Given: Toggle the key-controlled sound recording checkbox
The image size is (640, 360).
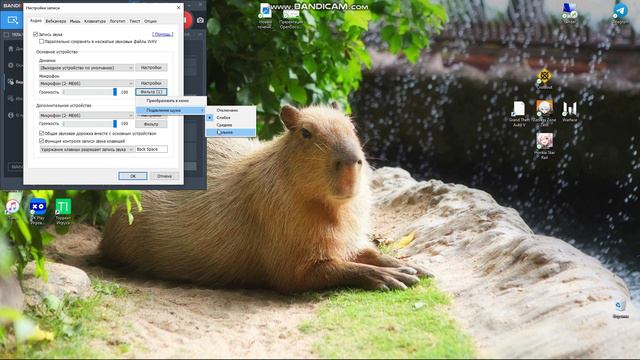Looking at the screenshot, I should pyautogui.click(x=41, y=141).
